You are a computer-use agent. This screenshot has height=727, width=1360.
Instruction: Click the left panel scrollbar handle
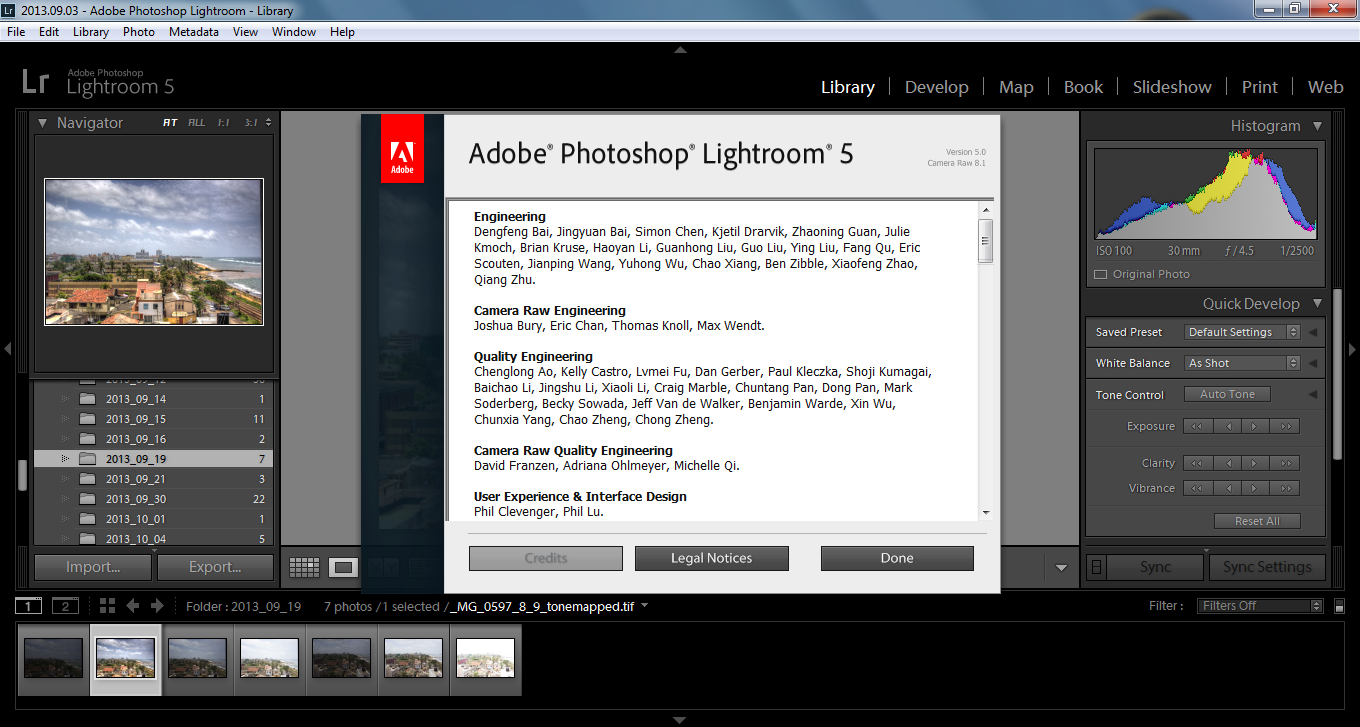pos(22,474)
